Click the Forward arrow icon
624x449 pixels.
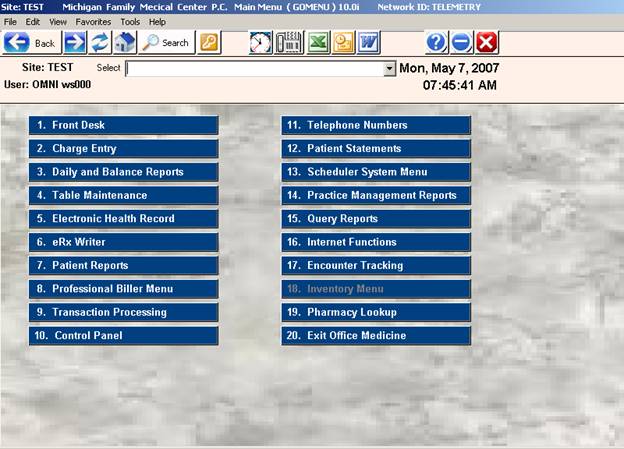pos(75,42)
